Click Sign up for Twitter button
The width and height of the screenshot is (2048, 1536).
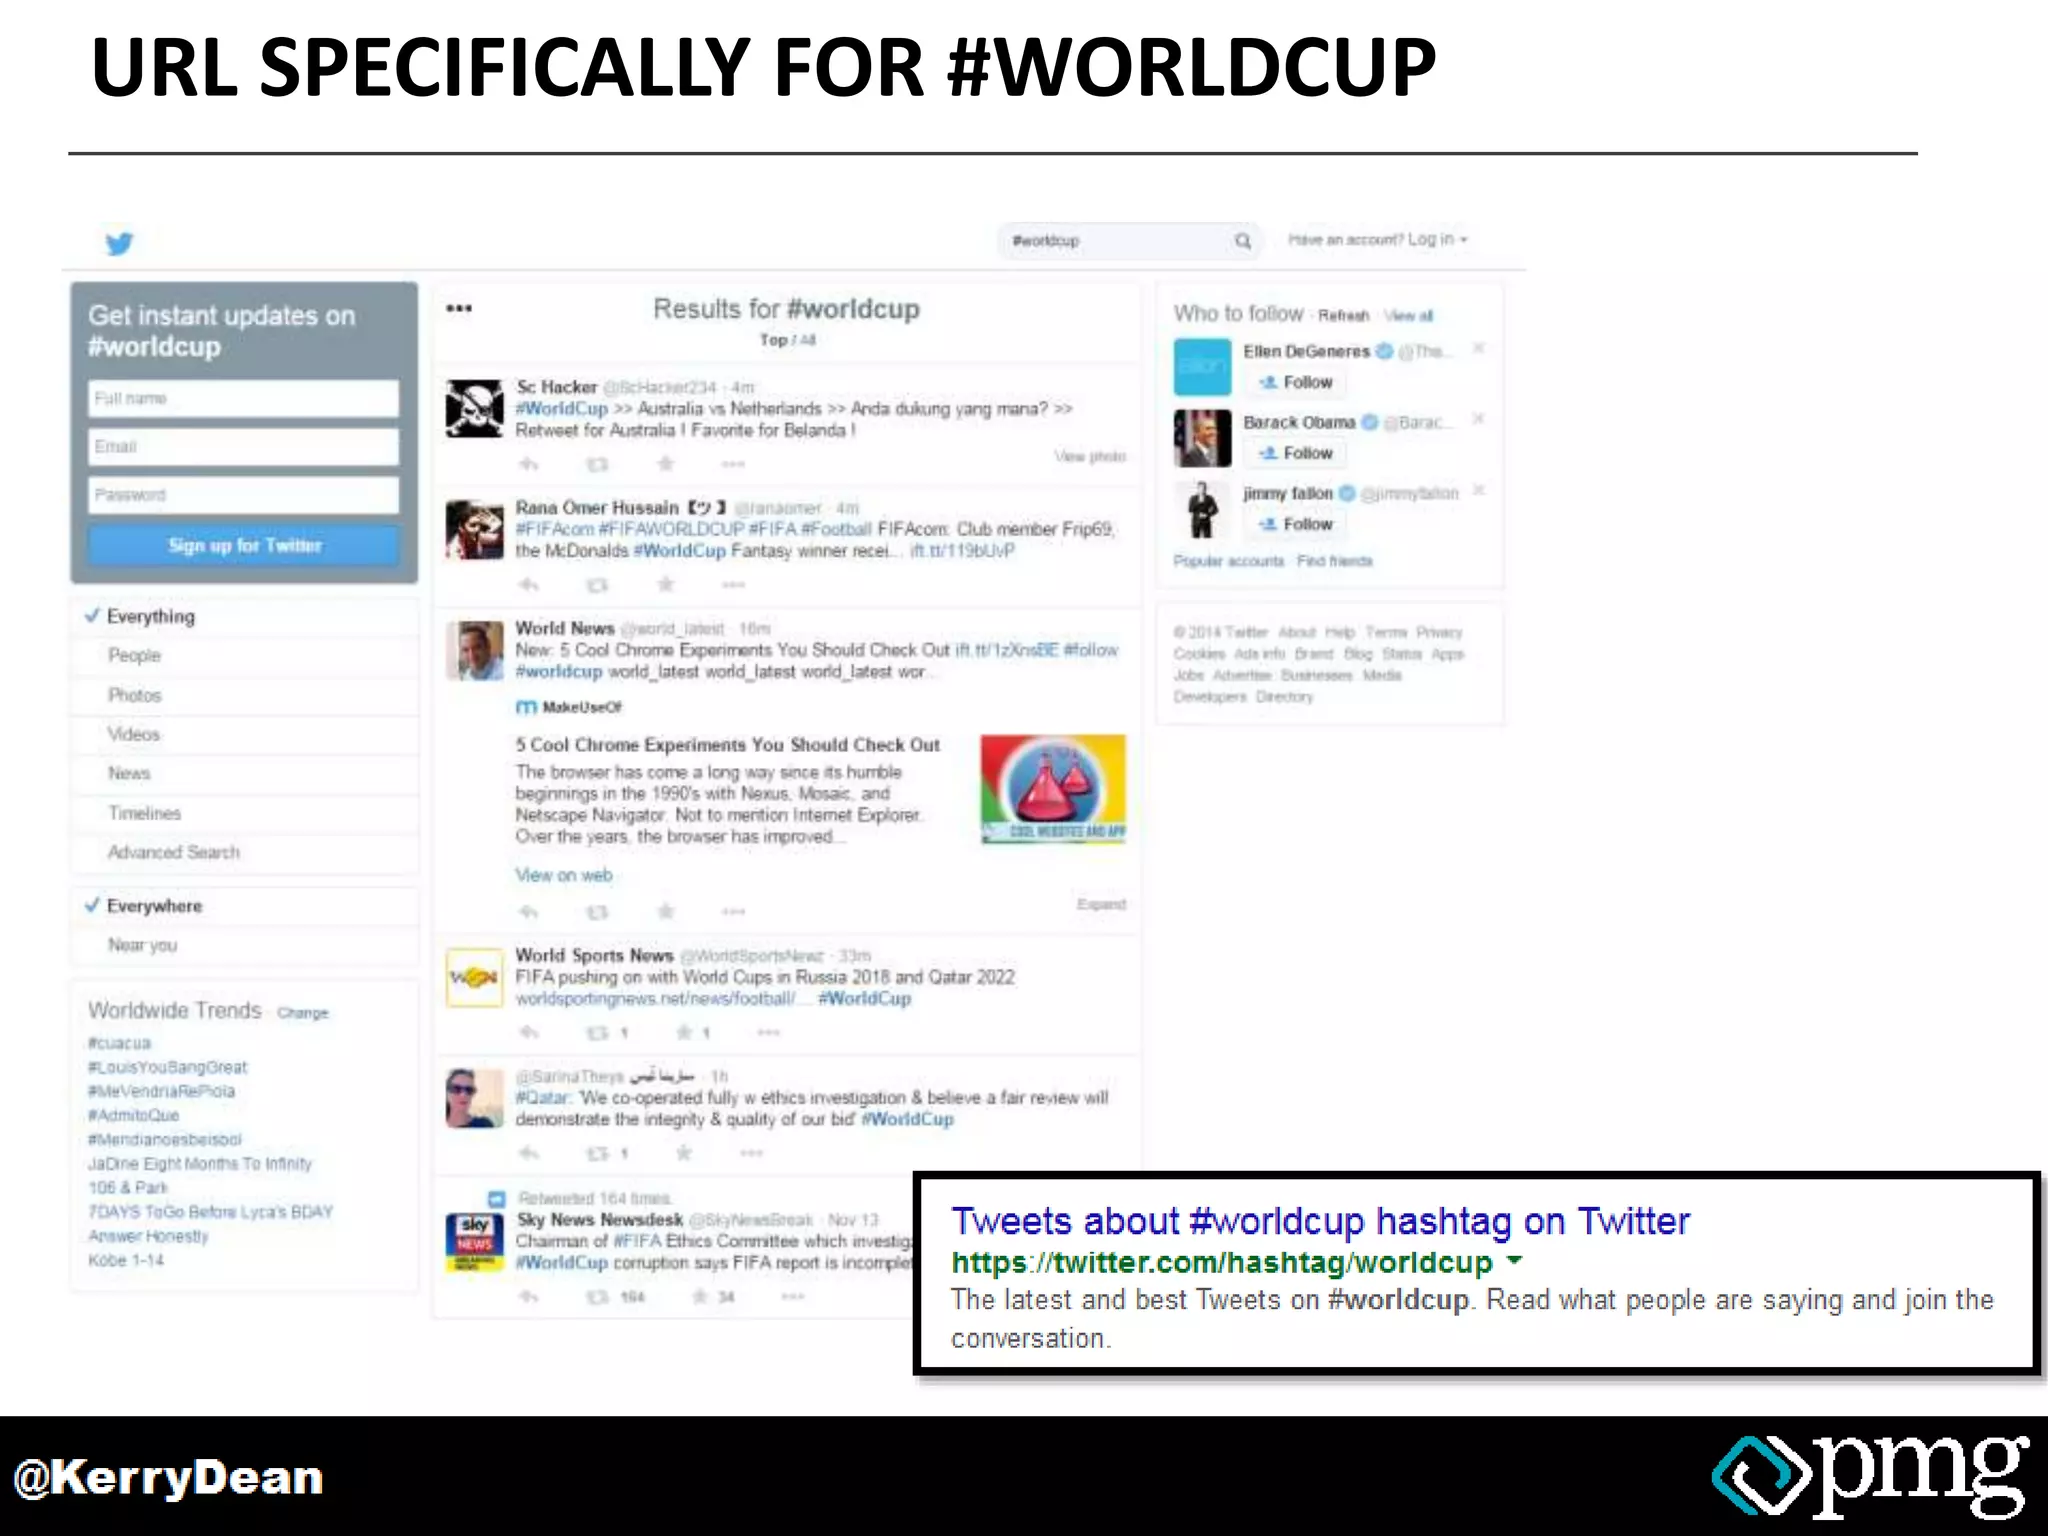click(x=244, y=546)
